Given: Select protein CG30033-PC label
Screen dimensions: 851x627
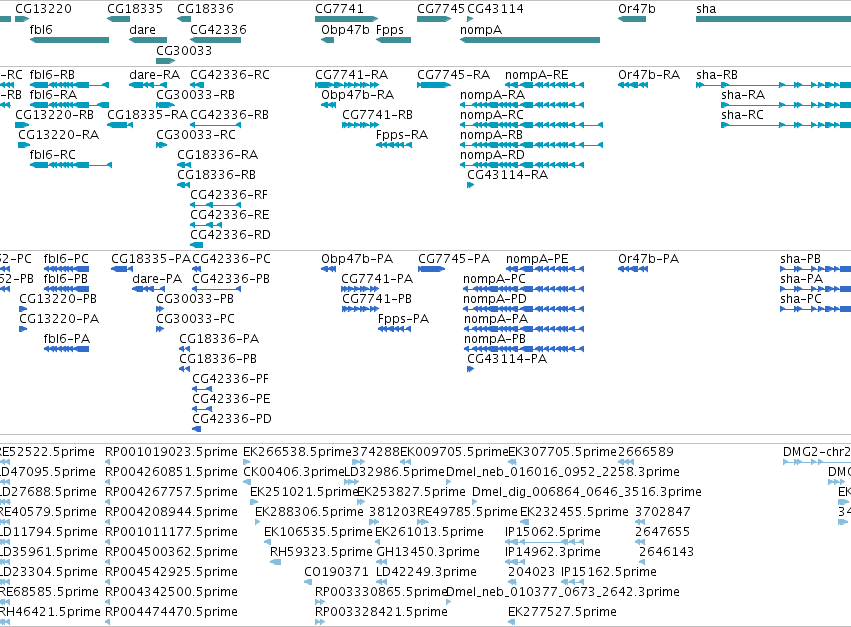Looking at the screenshot, I should click(x=195, y=319).
